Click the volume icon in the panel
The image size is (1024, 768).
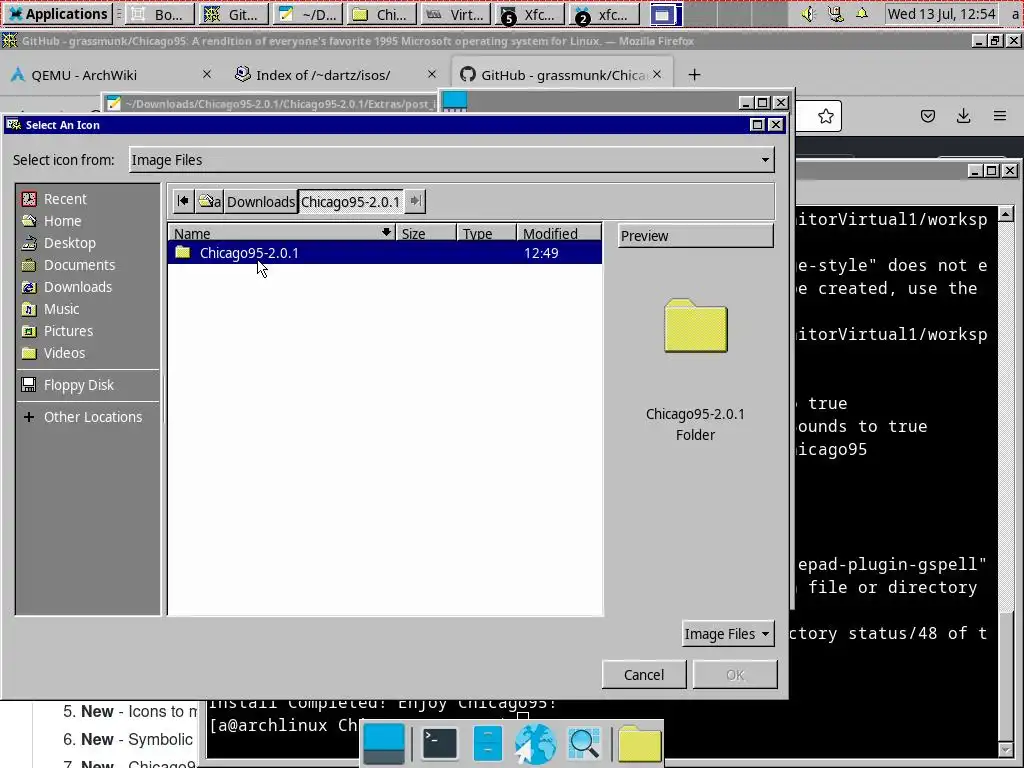pos(808,14)
